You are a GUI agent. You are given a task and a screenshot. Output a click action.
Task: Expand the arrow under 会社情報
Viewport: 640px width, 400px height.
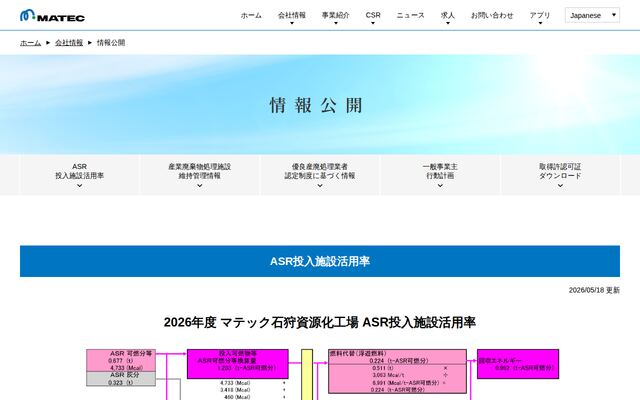(292, 23)
